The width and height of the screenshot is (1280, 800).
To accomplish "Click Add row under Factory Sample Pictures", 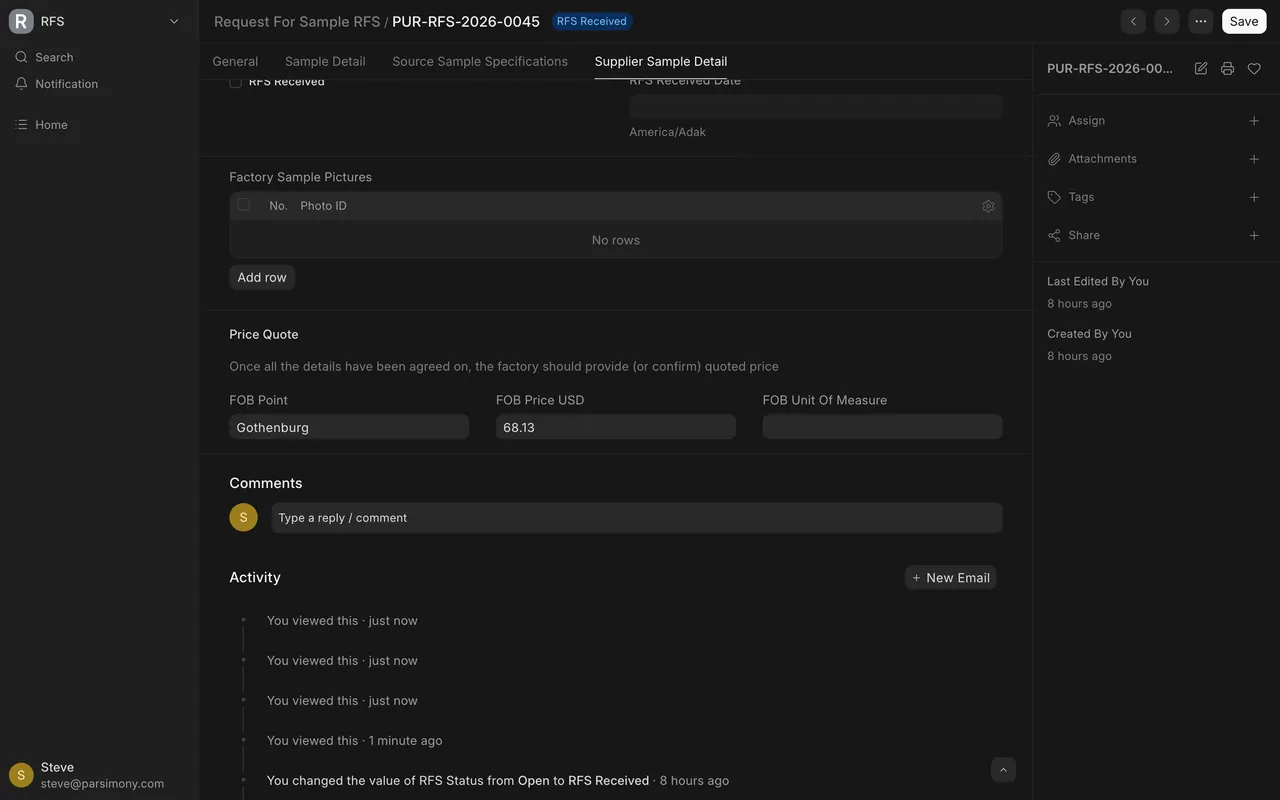I will [262, 277].
